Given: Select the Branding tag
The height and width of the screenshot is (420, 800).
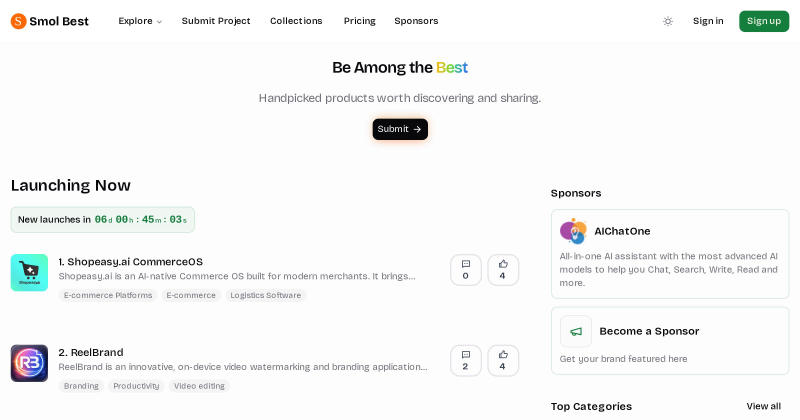Looking at the screenshot, I should click(81, 386).
